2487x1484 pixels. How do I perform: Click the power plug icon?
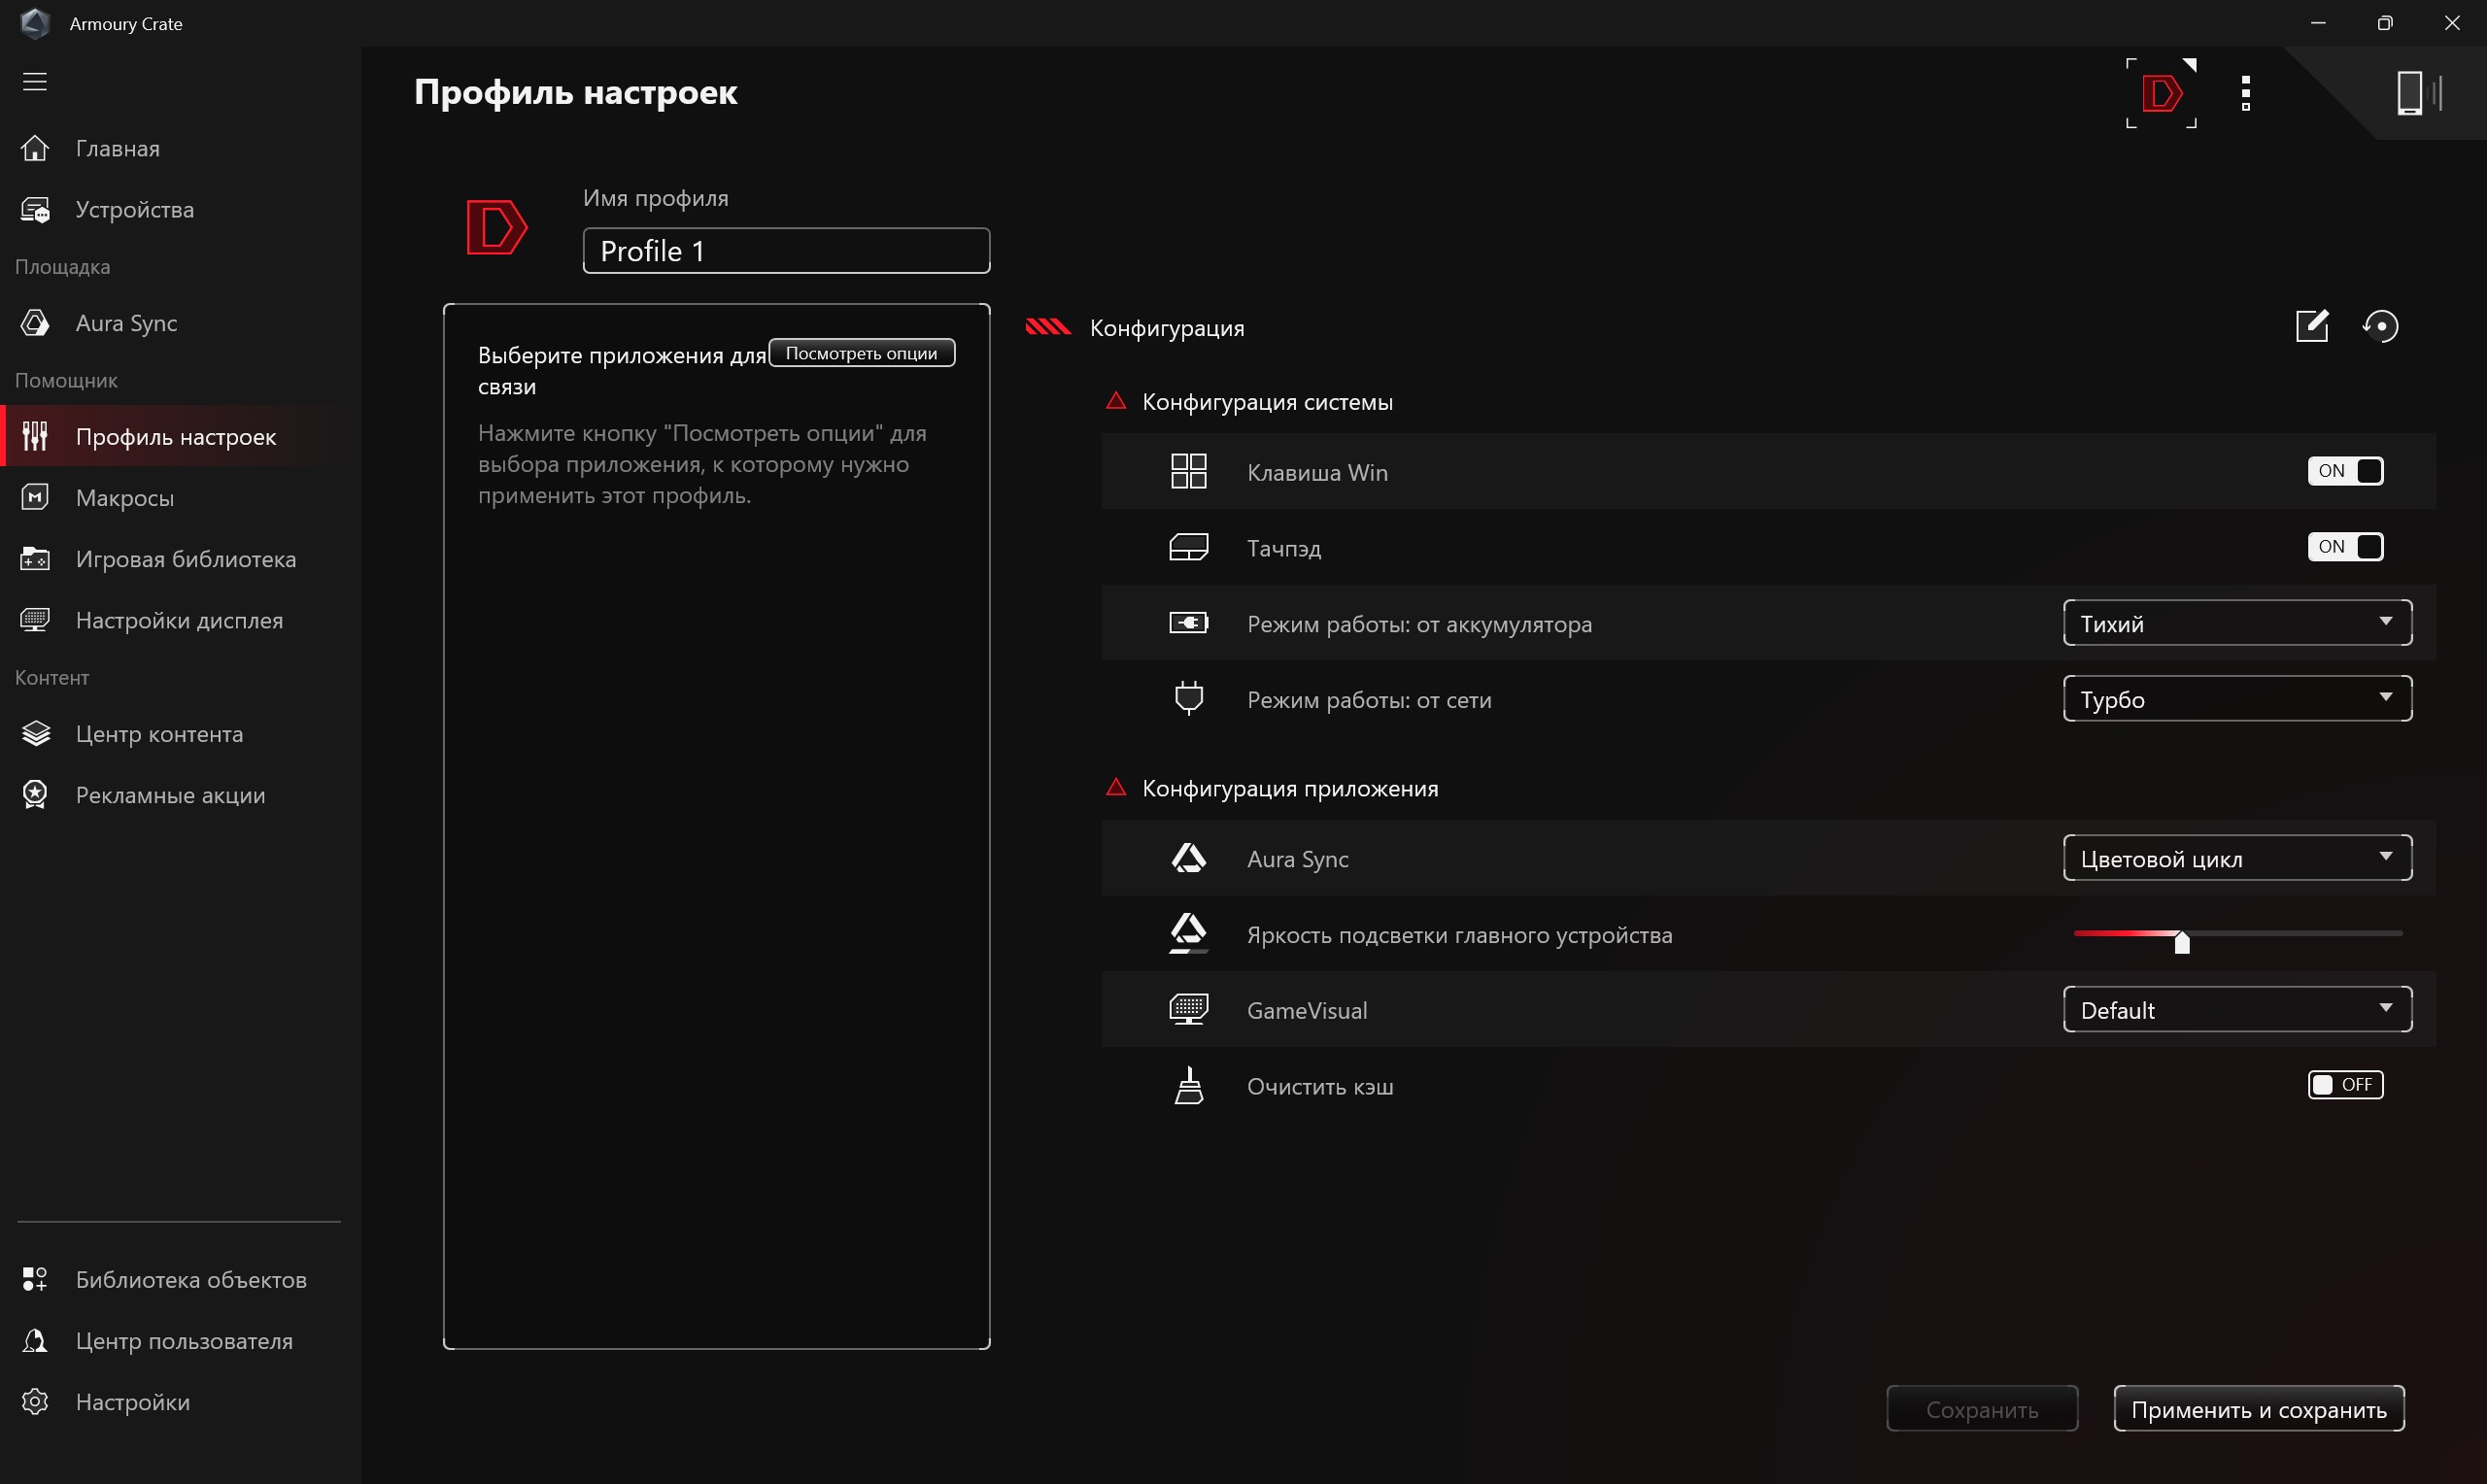[1189, 698]
